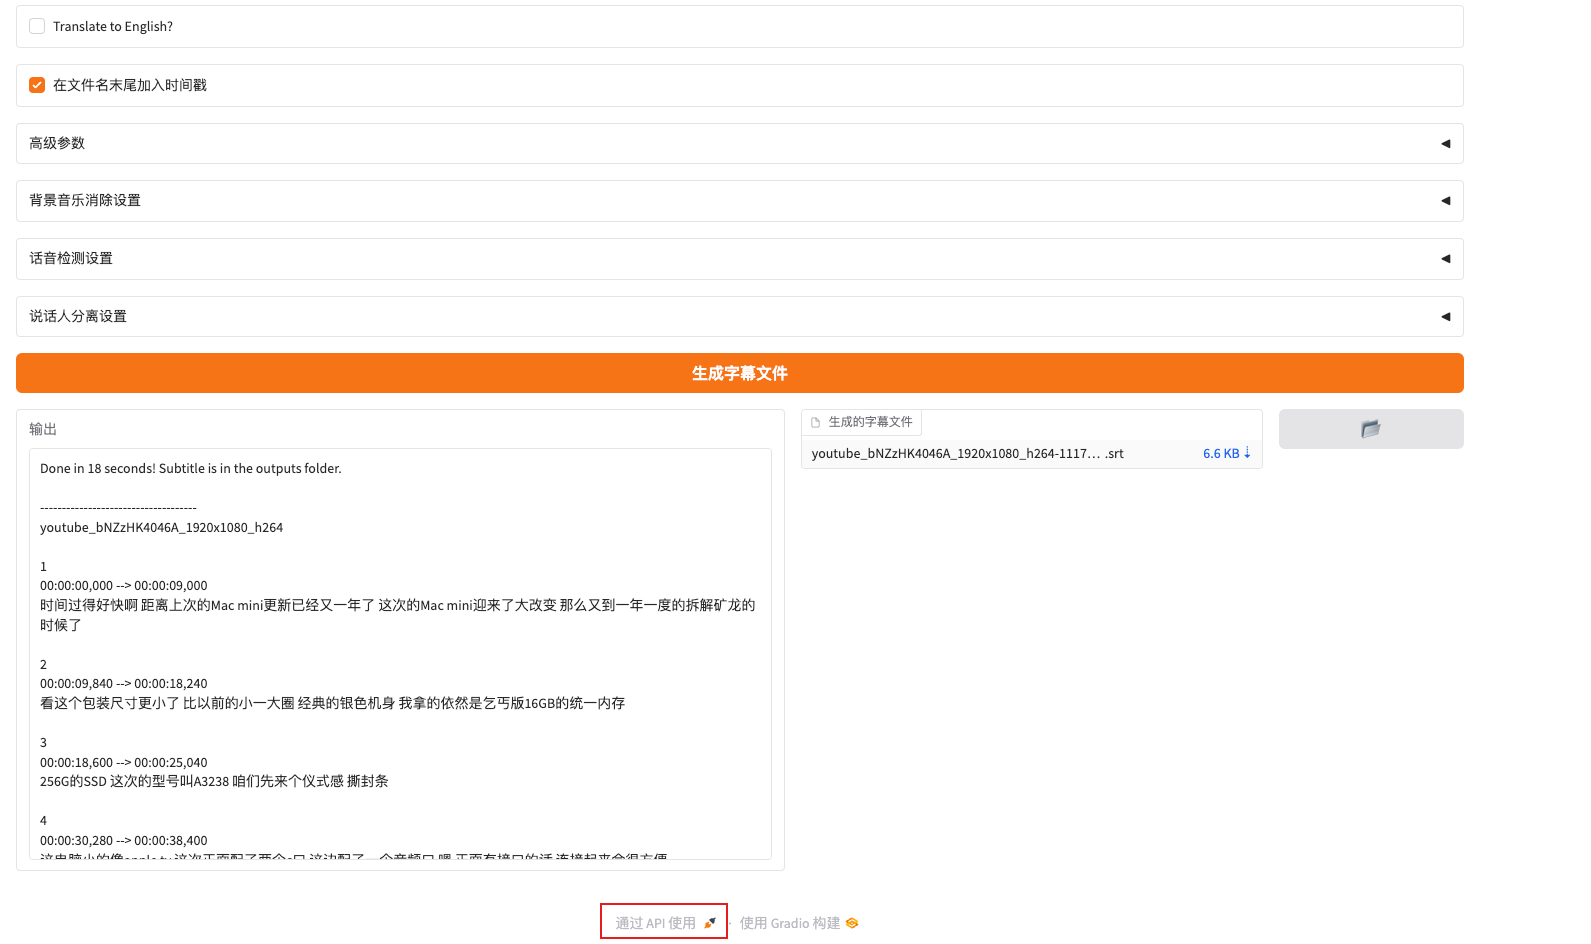Click the download arrow next to 6.6 KB

tap(1247, 453)
